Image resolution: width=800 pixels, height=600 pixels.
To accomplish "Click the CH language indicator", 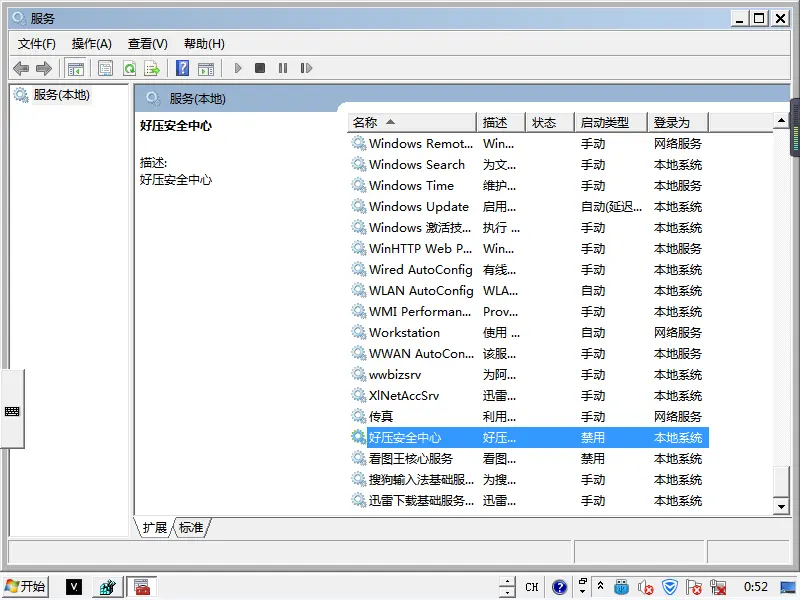I will point(532,587).
